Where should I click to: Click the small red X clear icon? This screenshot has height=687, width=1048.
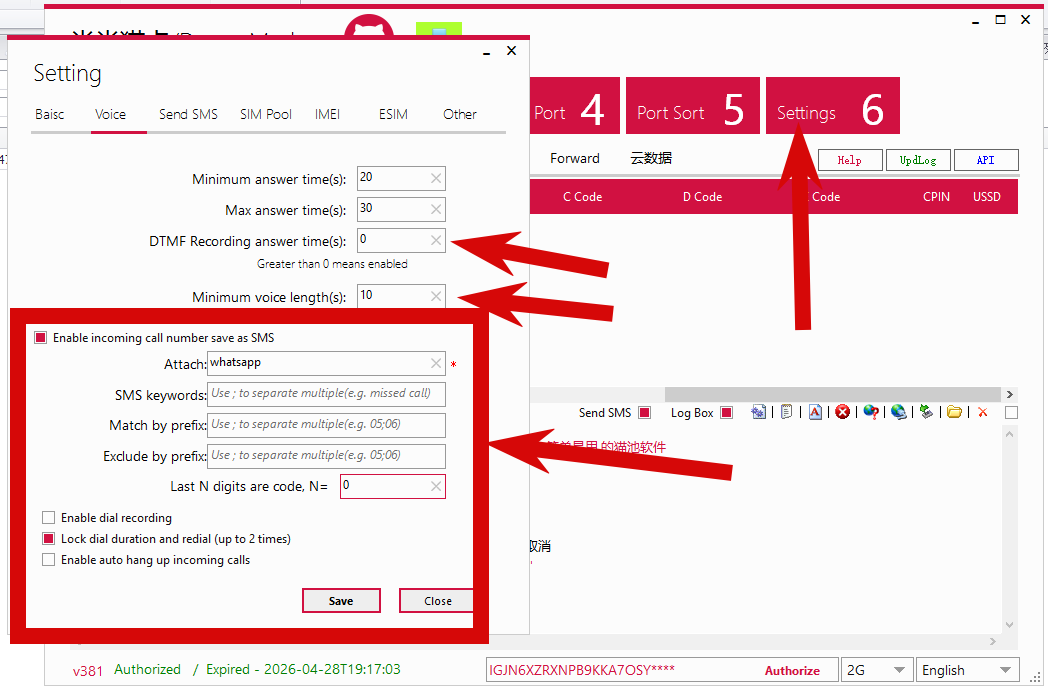click(x=982, y=412)
